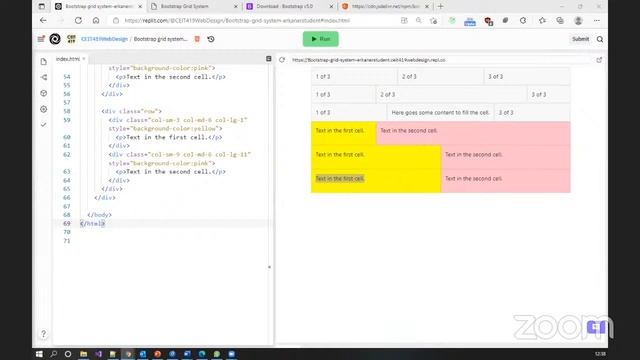Switch to the Bootstrap Grid System browser tab
This screenshot has width=640, height=360.
click(193, 7)
